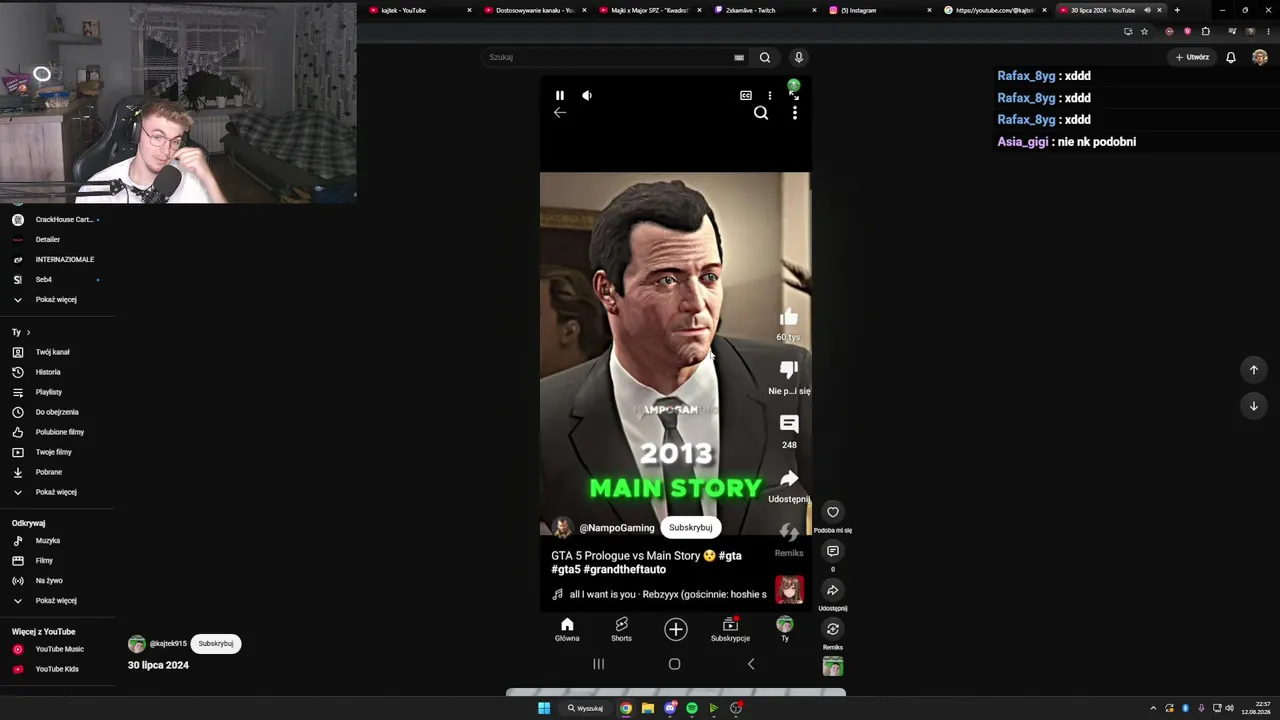This screenshot has width=1280, height=720.
Task: Open Twoje filmy in the sidebar
Action: (x=56, y=452)
